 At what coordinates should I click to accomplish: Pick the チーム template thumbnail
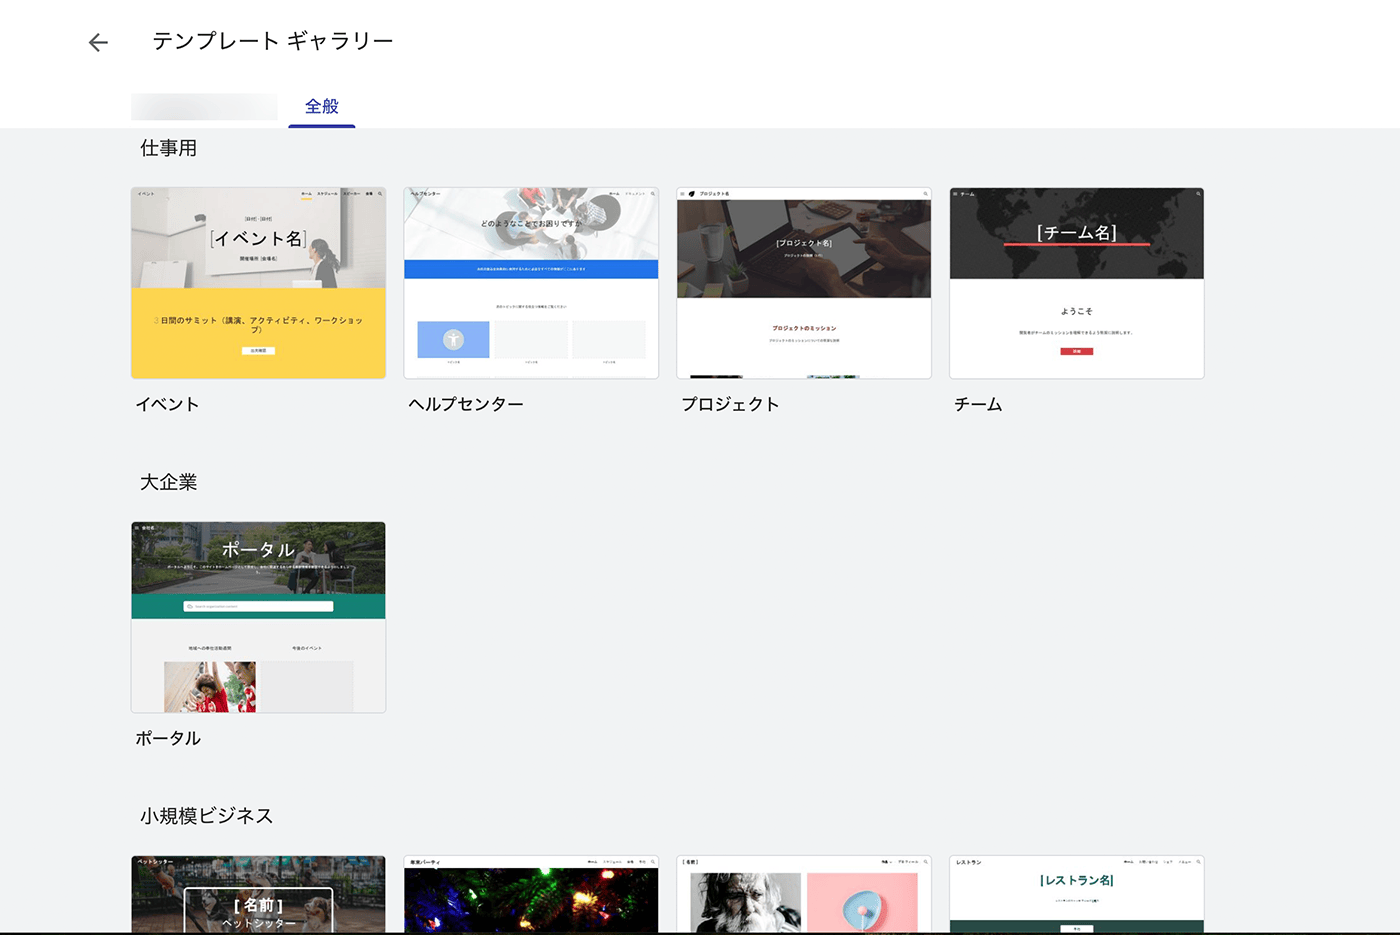[x=1076, y=283]
